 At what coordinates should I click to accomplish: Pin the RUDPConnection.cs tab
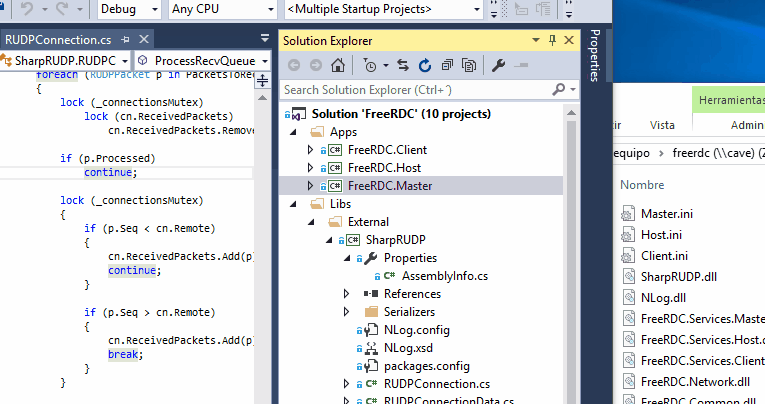125,40
